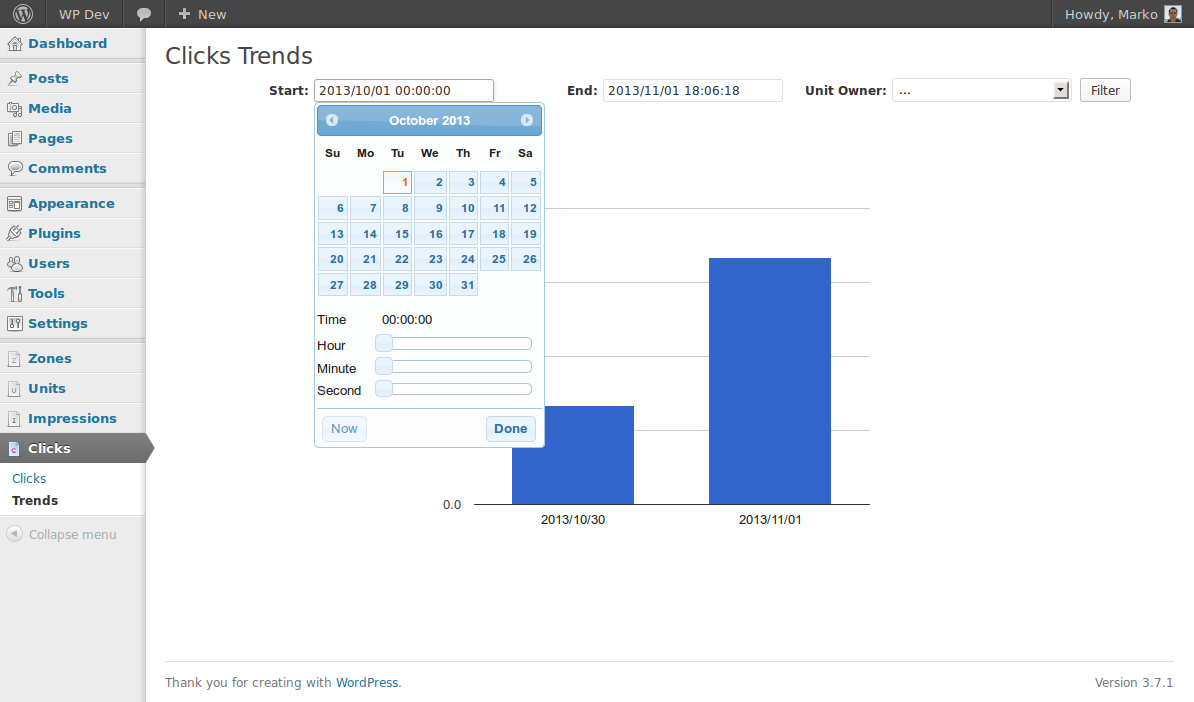Click the Minute slider handle
The width and height of the screenshot is (1194, 702).
tap(384, 366)
